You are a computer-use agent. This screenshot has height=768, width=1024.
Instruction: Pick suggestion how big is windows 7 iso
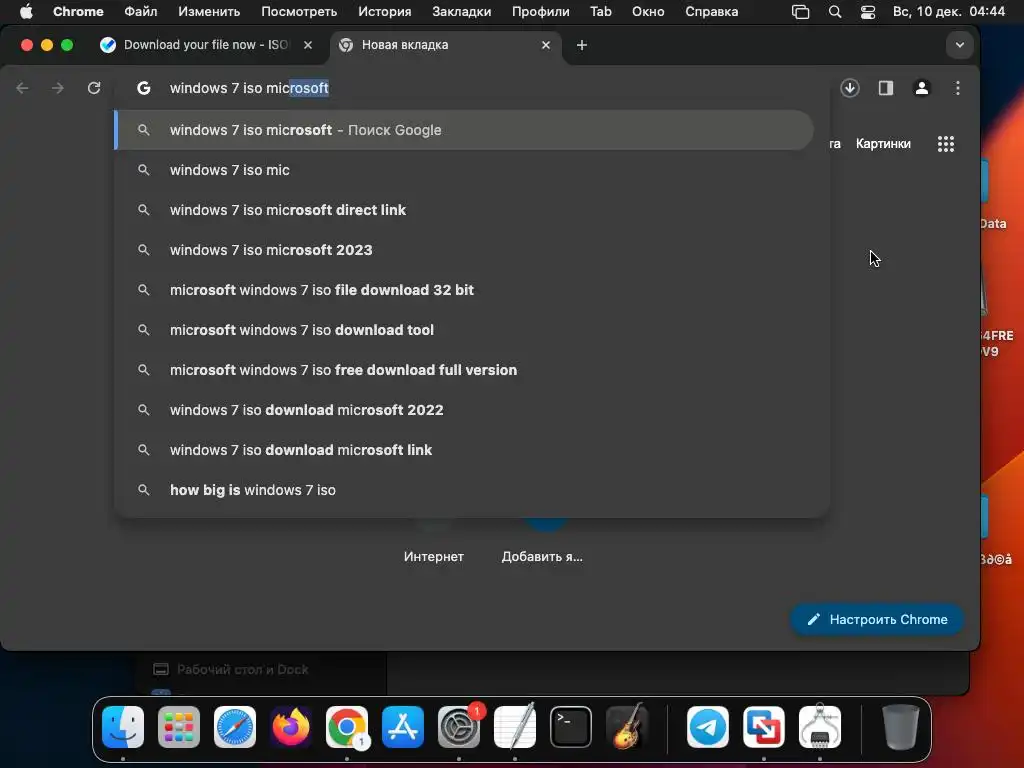(x=464, y=490)
